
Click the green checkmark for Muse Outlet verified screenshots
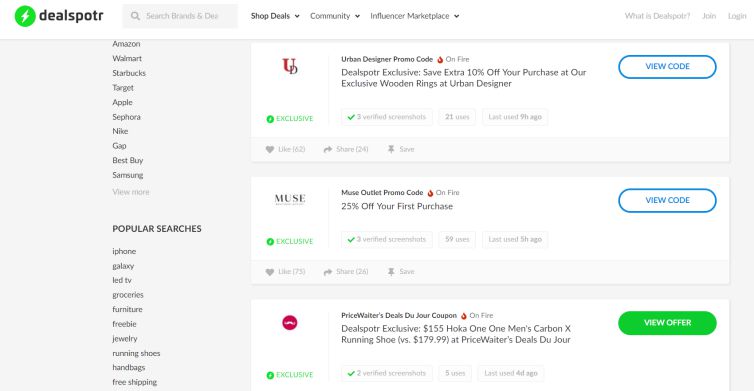point(351,240)
